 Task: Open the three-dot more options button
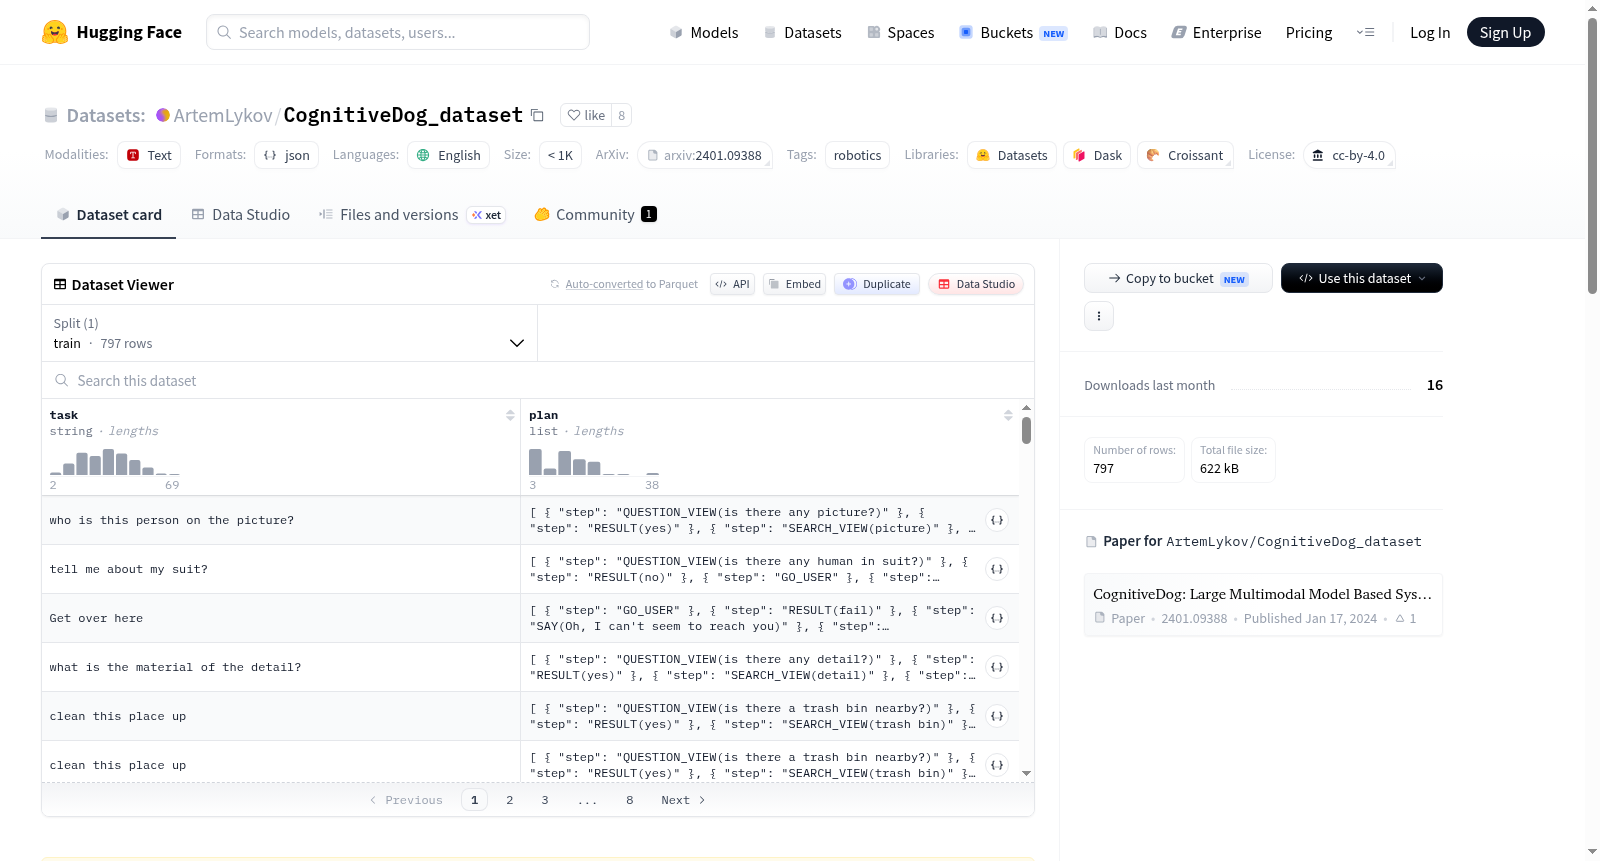coord(1099,316)
